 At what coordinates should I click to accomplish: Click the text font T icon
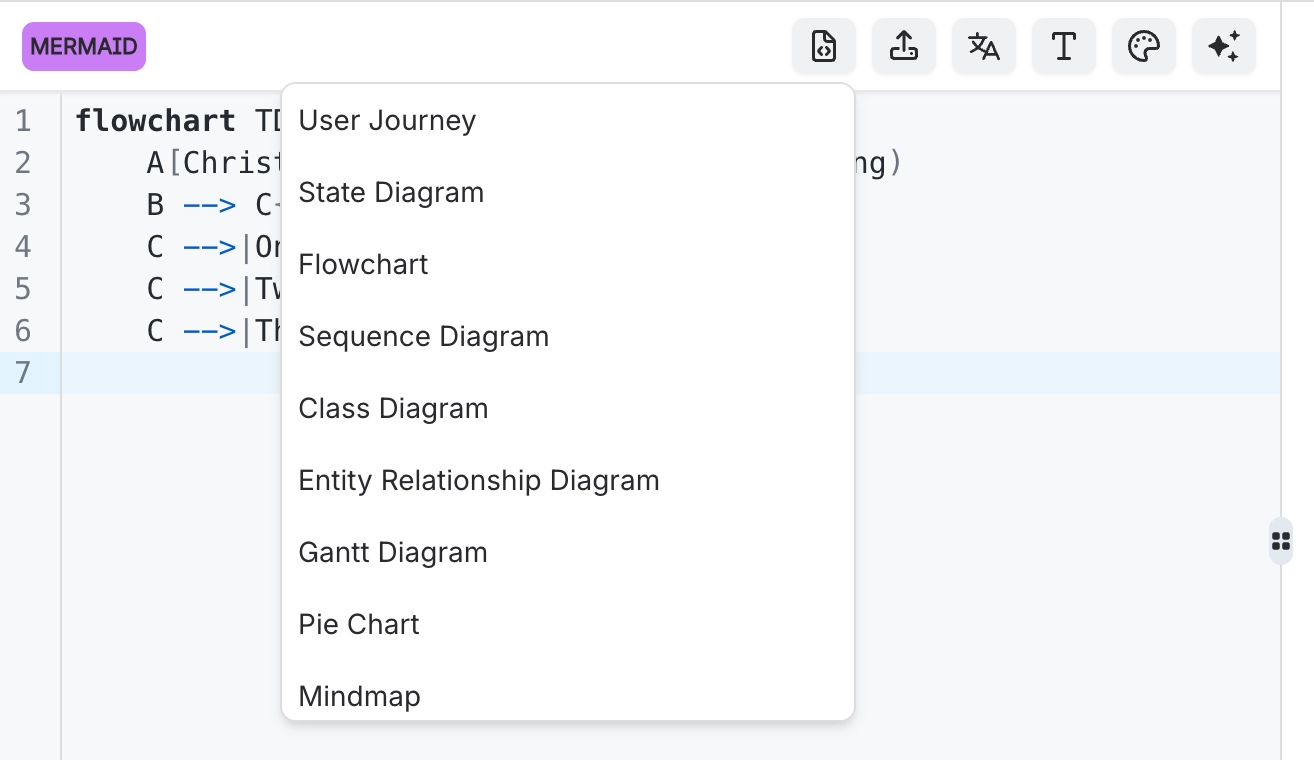pyautogui.click(x=1063, y=46)
